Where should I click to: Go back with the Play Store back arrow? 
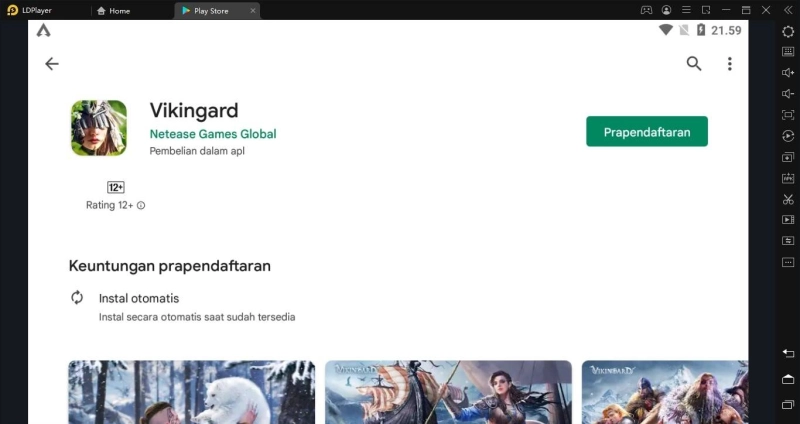point(52,64)
